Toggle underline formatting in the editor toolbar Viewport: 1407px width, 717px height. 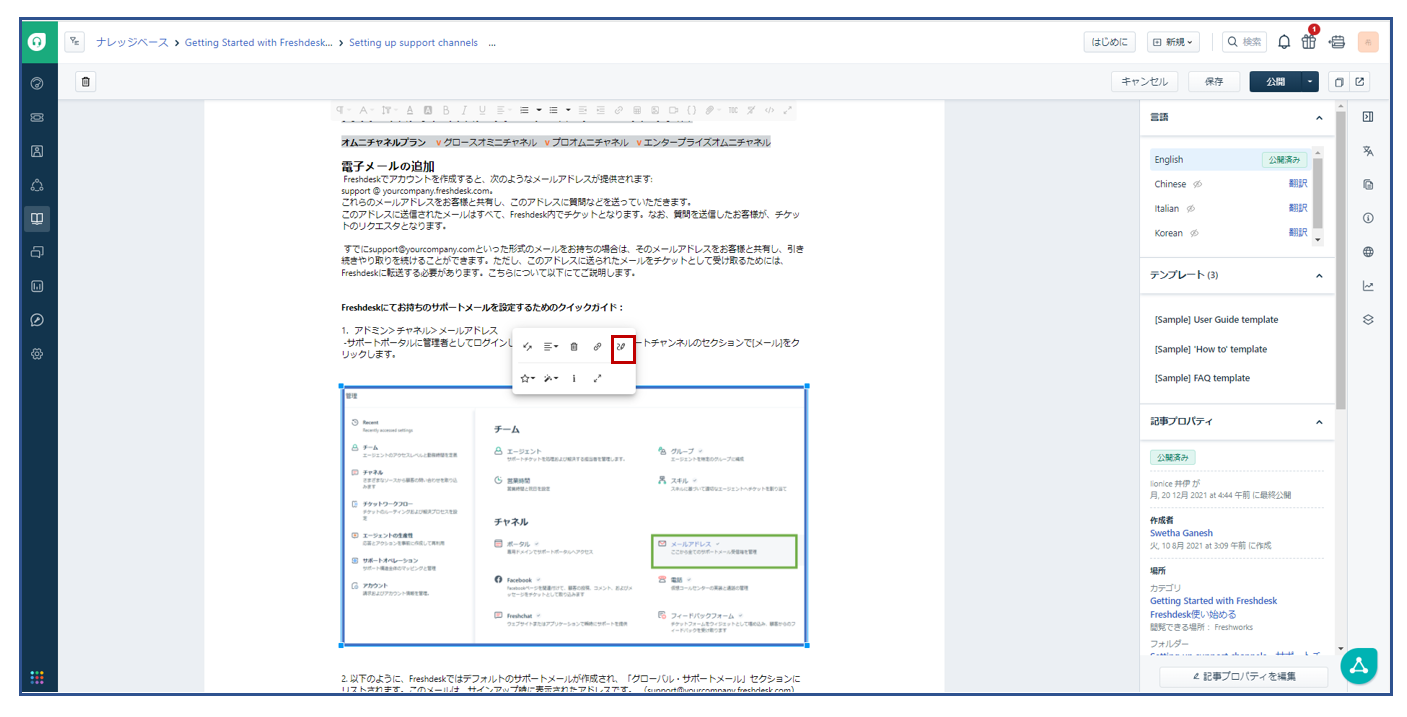click(482, 110)
